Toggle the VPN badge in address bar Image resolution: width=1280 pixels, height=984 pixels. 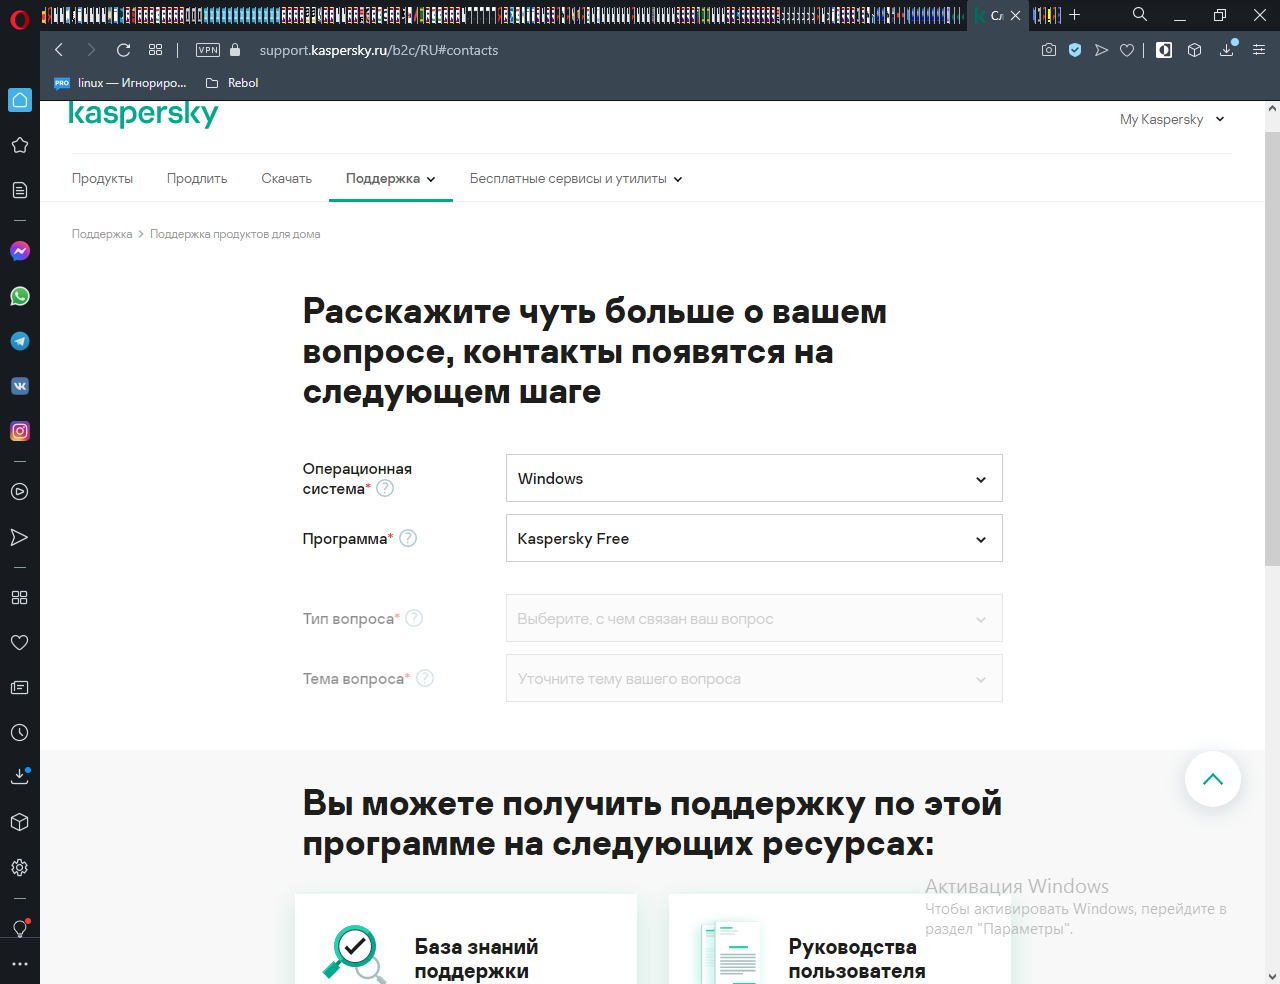pos(208,50)
